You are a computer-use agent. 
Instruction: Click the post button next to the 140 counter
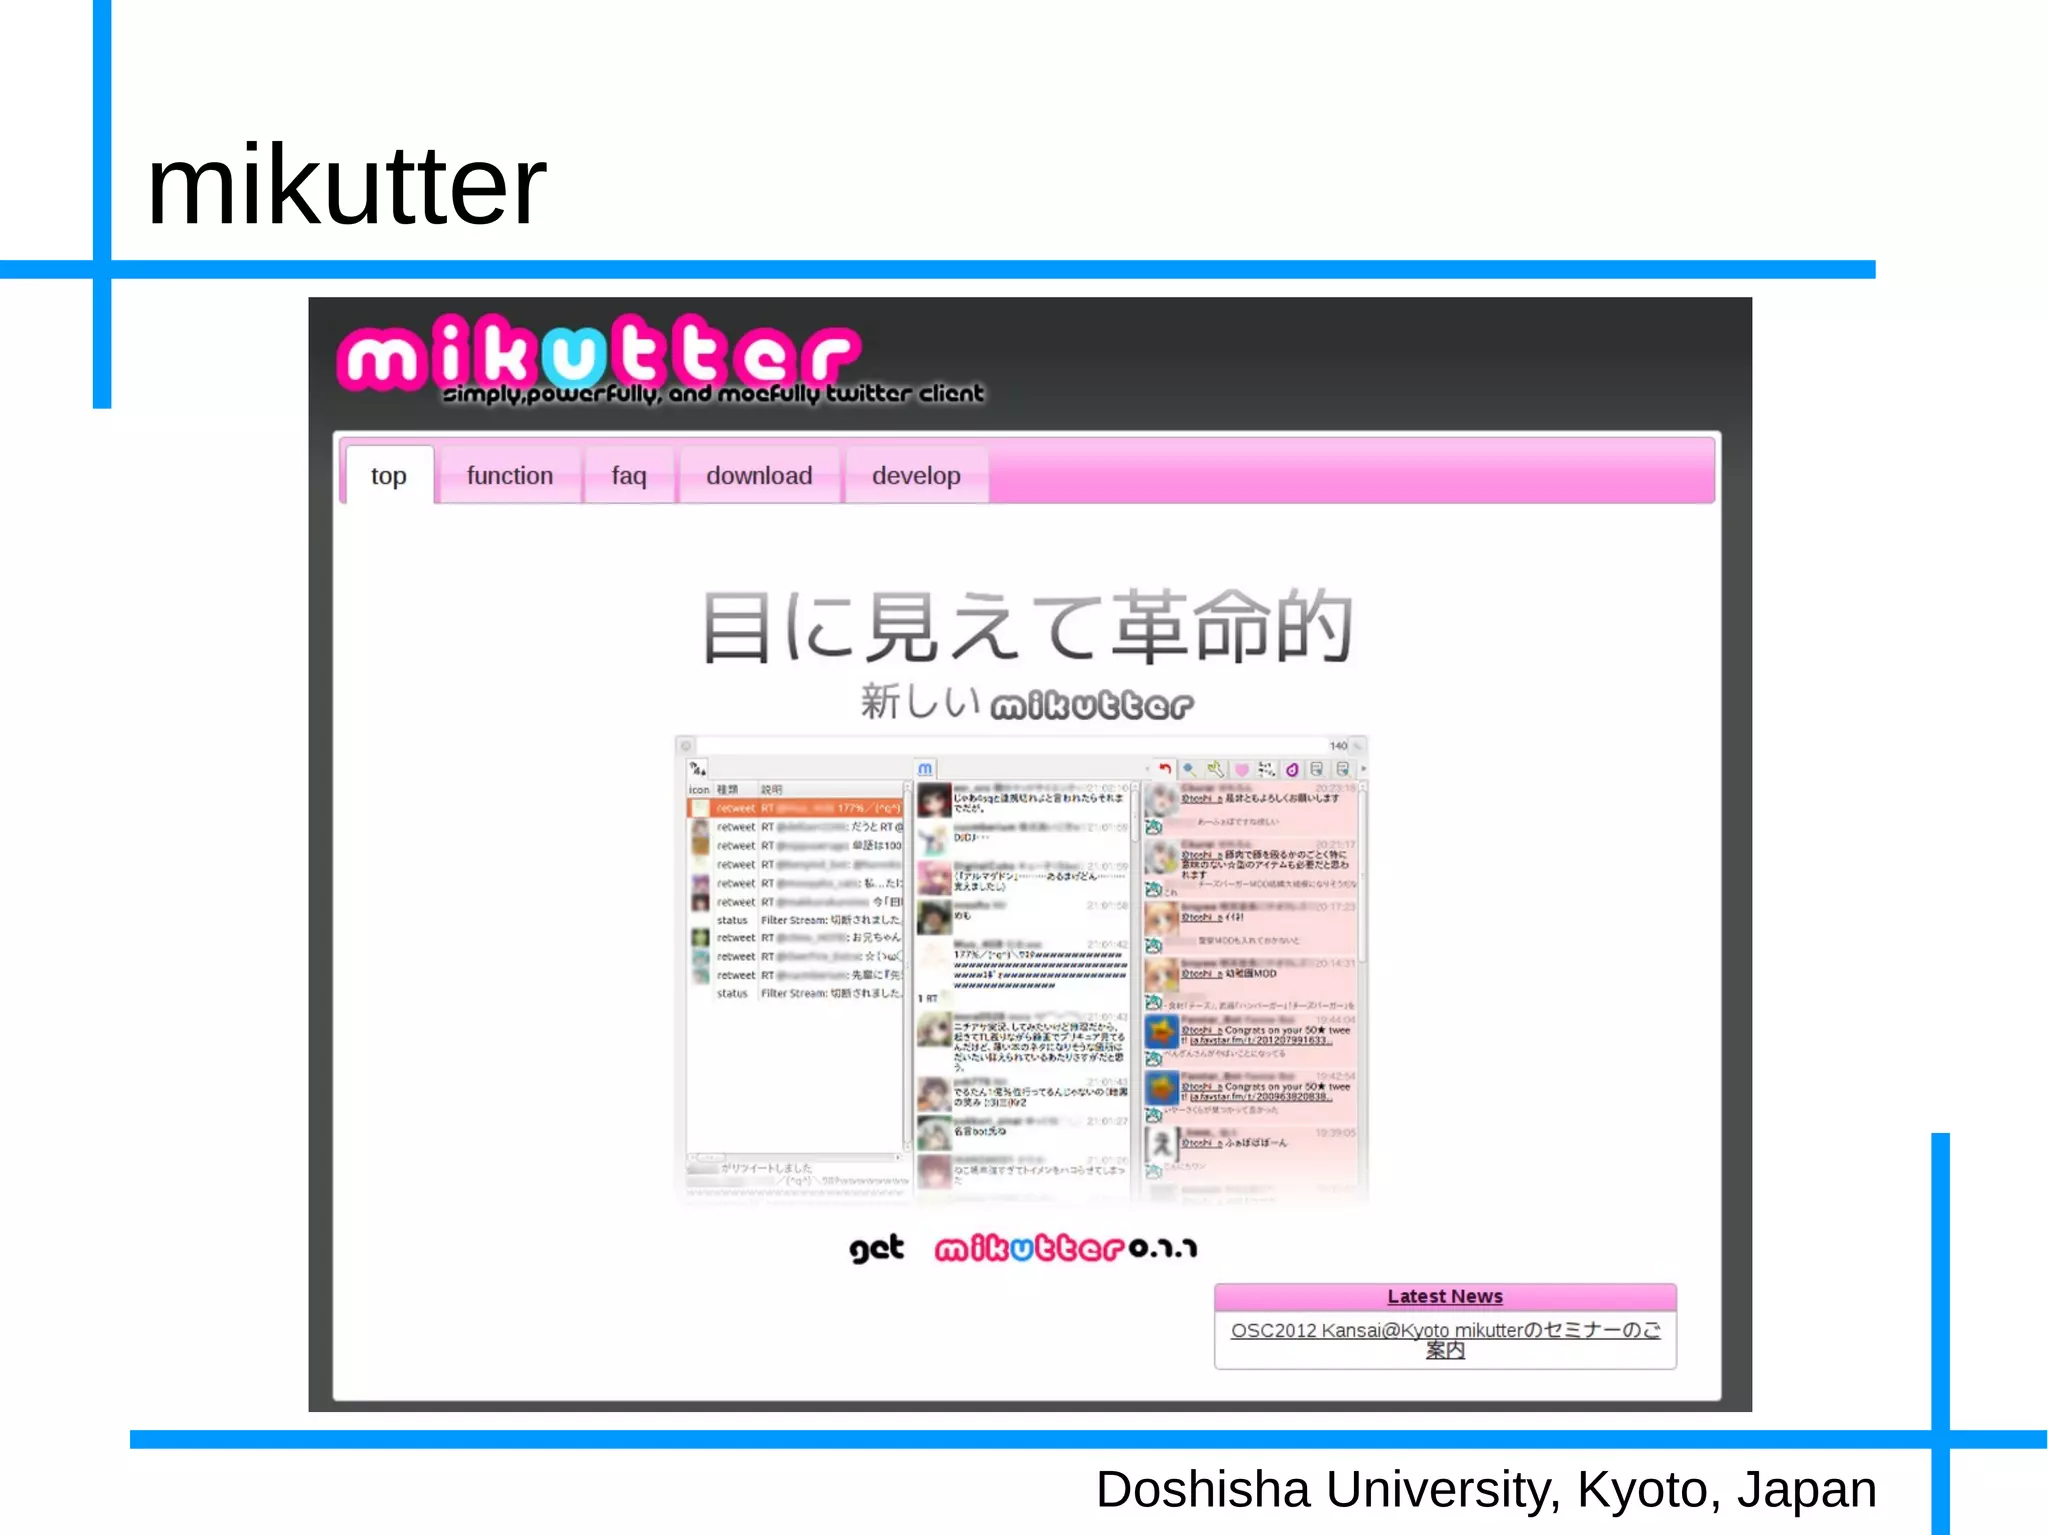(x=1358, y=746)
